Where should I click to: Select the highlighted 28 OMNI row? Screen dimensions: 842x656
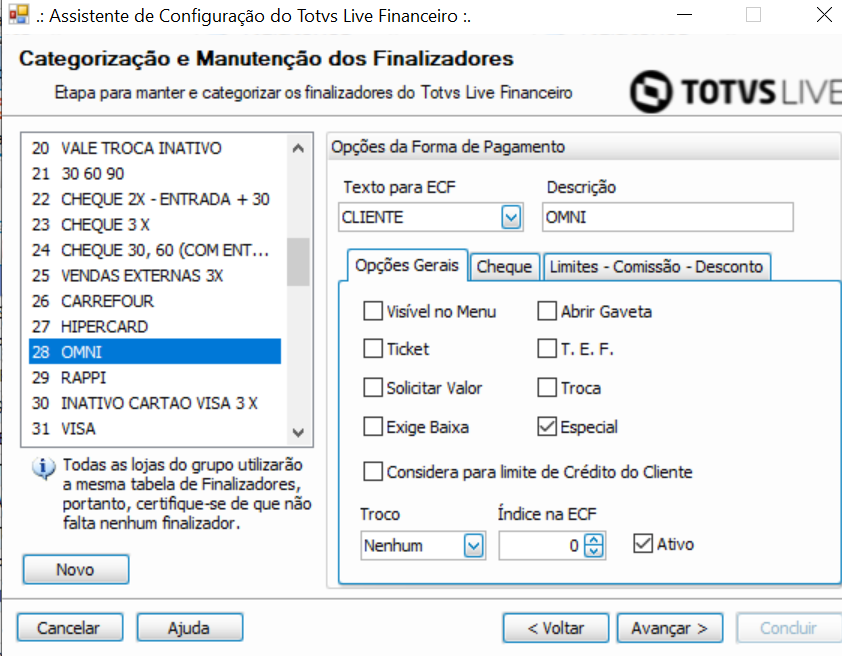(x=155, y=352)
